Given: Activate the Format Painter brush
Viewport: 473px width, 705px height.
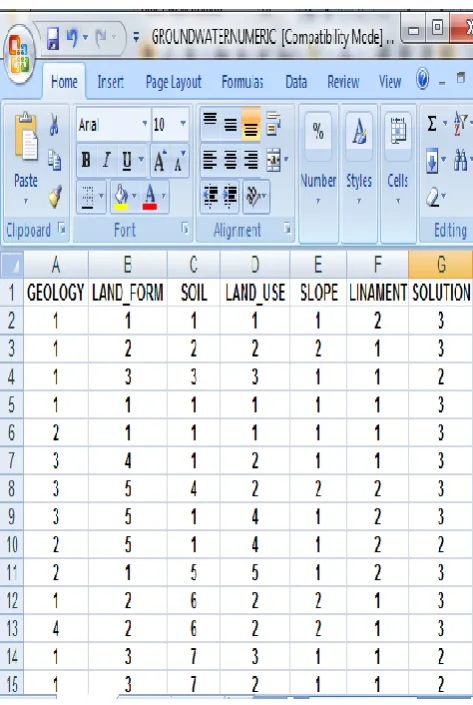Looking at the screenshot, I should point(55,196).
